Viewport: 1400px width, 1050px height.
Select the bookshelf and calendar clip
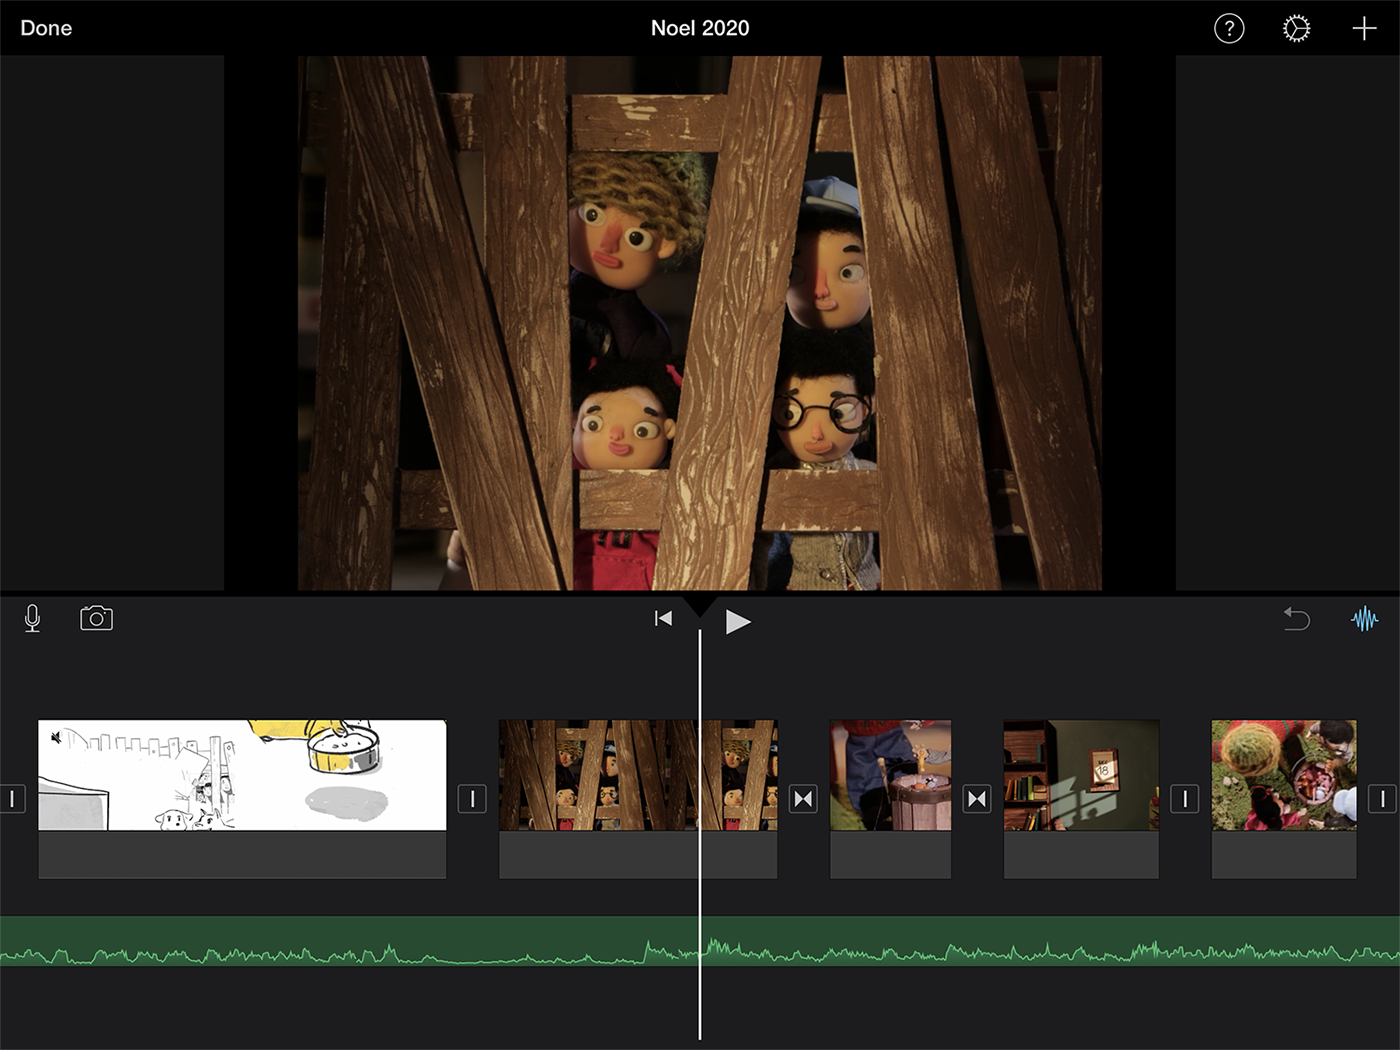point(1081,775)
